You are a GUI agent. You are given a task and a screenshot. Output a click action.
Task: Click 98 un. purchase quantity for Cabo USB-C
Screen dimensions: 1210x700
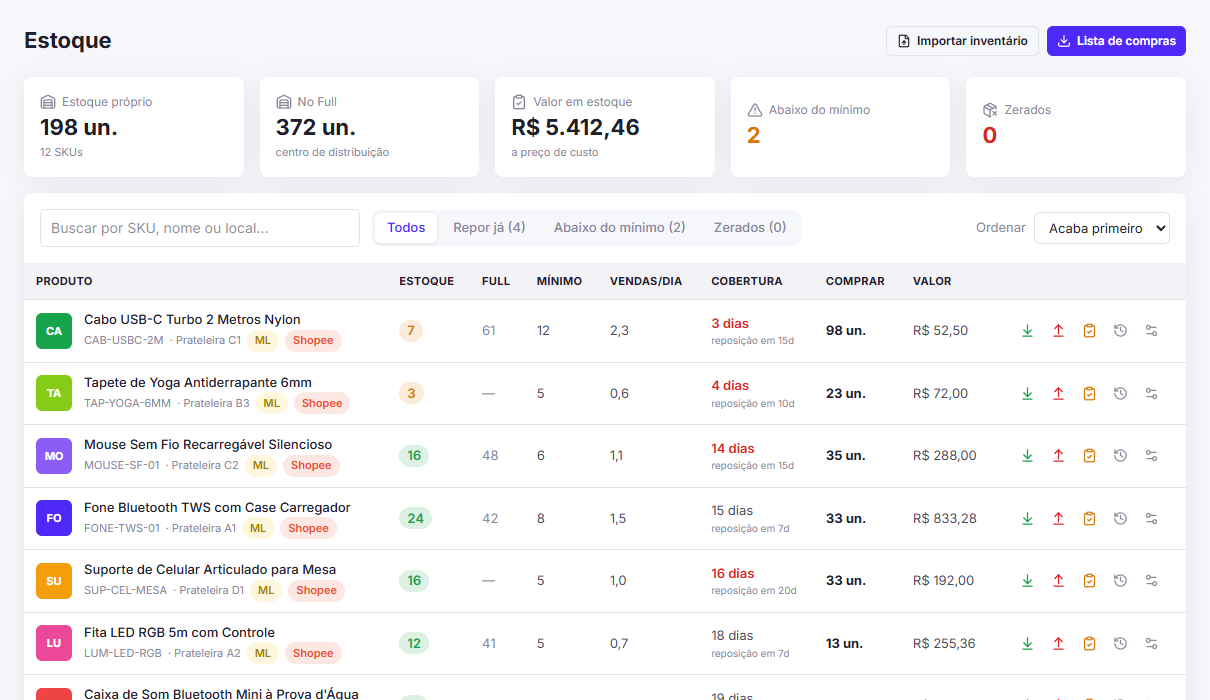tap(846, 331)
